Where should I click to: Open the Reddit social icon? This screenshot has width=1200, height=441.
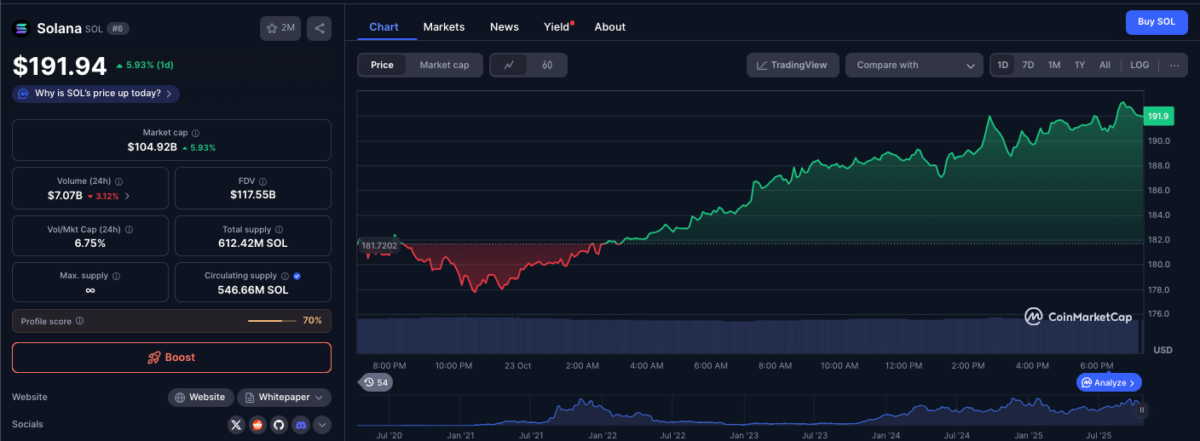[257, 425]
